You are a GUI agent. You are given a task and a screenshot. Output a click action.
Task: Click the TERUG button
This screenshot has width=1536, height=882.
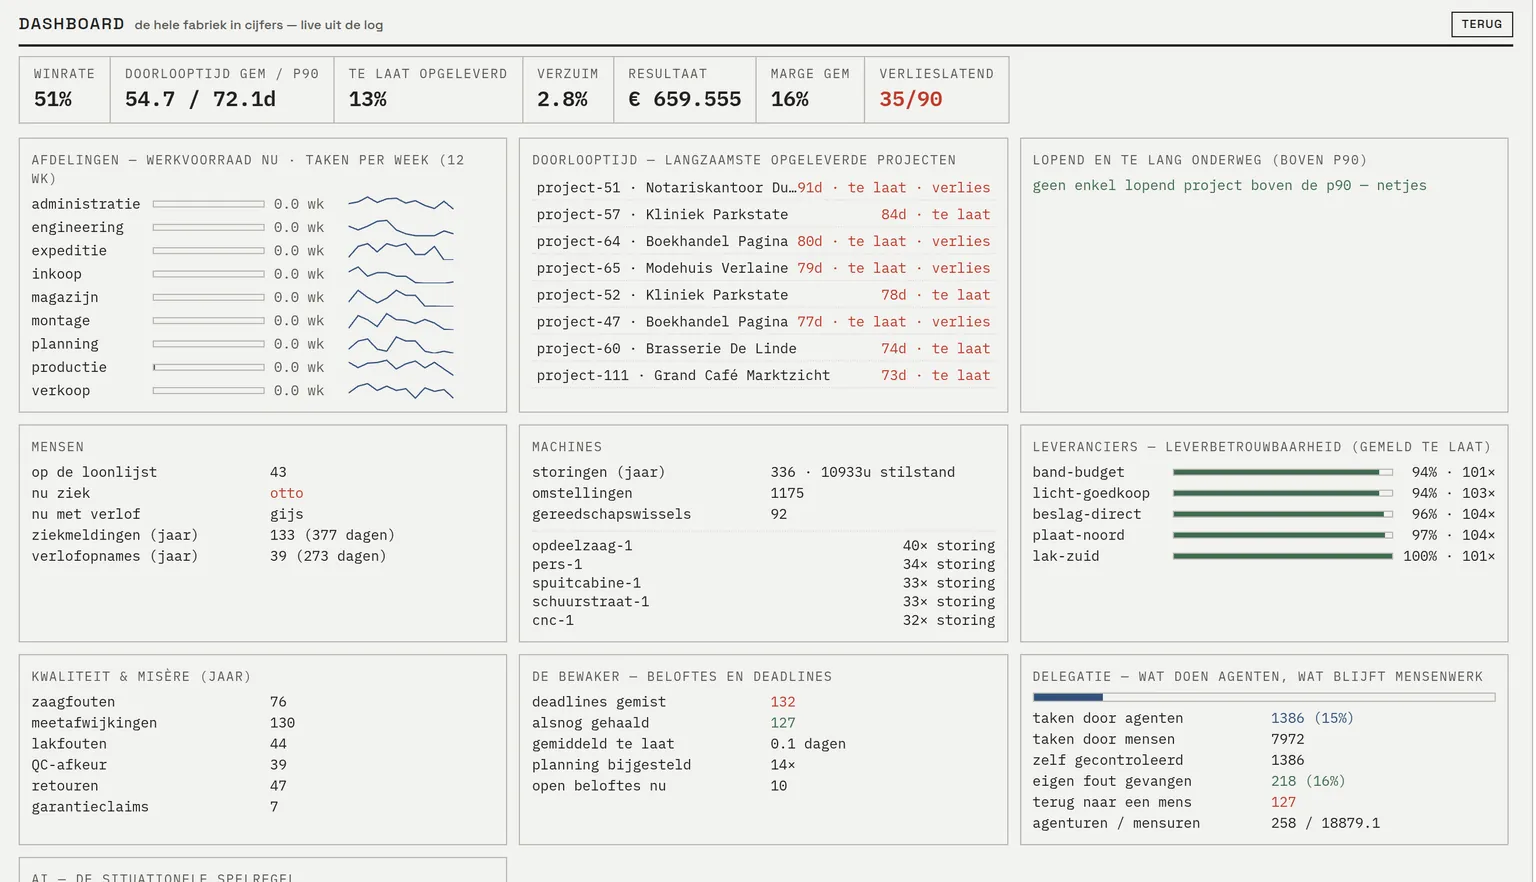click(x=1482, y=24)
